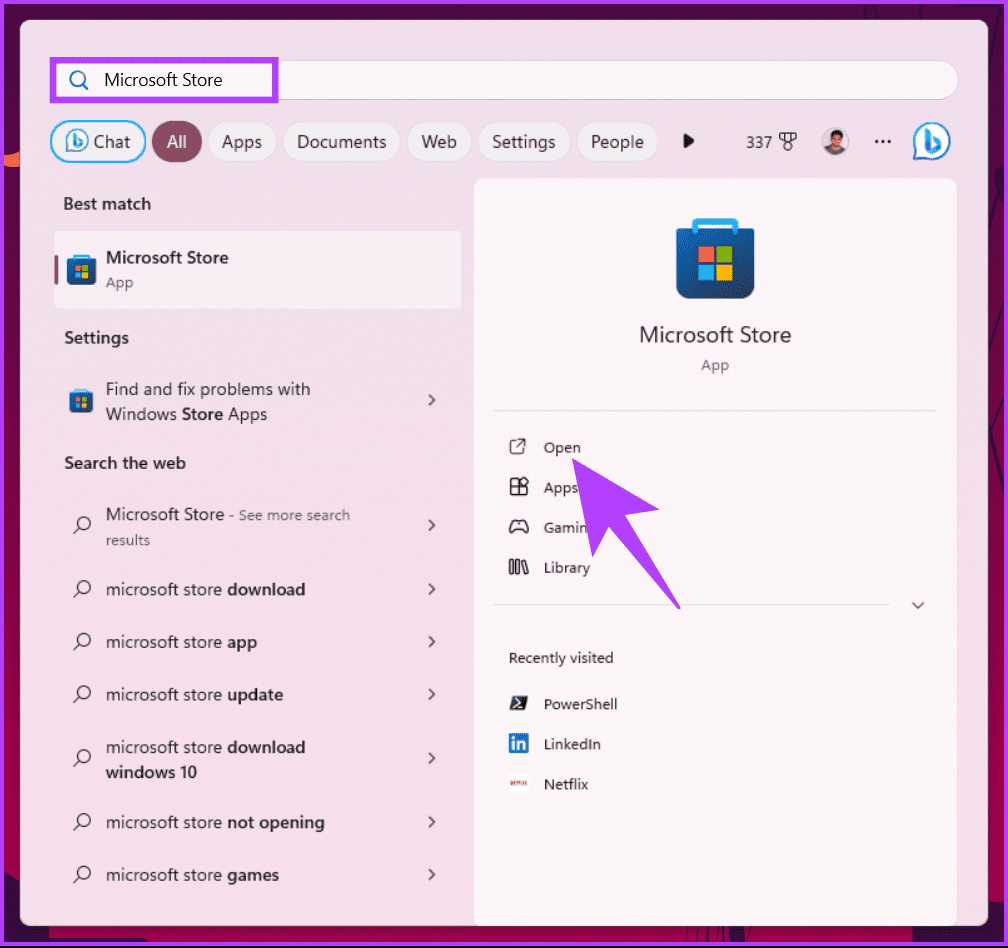Select the user profile picture
Screen dimensions: 1008x948
(x=835, y=141)
